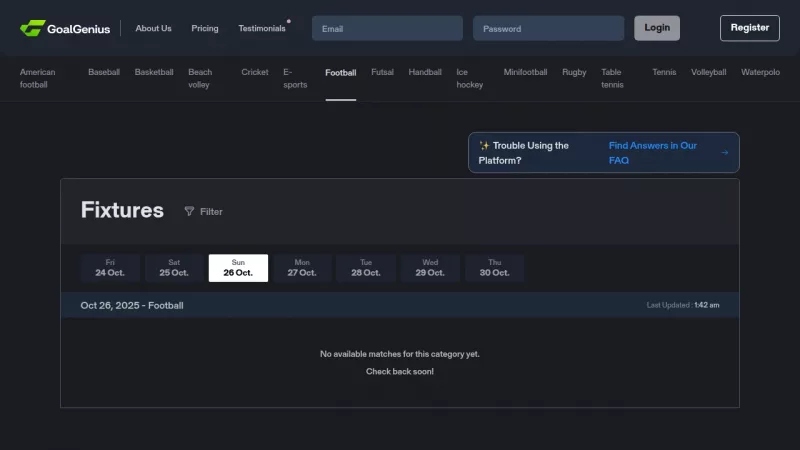
Task: Click the Register button
Action: pyautogui.click(x=749, y=28)
